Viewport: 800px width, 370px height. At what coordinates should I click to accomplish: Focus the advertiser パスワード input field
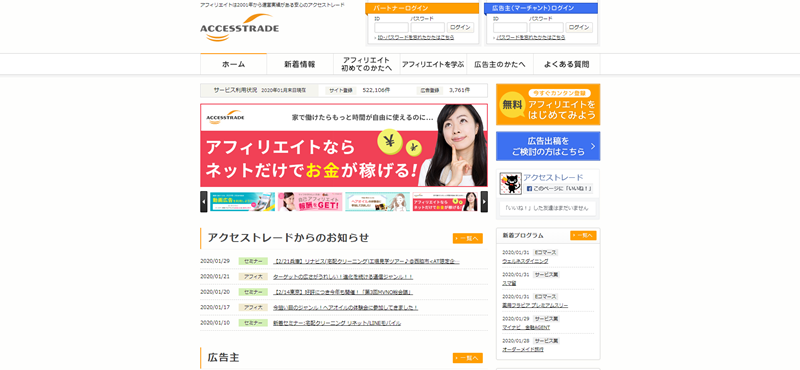(546, 28)
